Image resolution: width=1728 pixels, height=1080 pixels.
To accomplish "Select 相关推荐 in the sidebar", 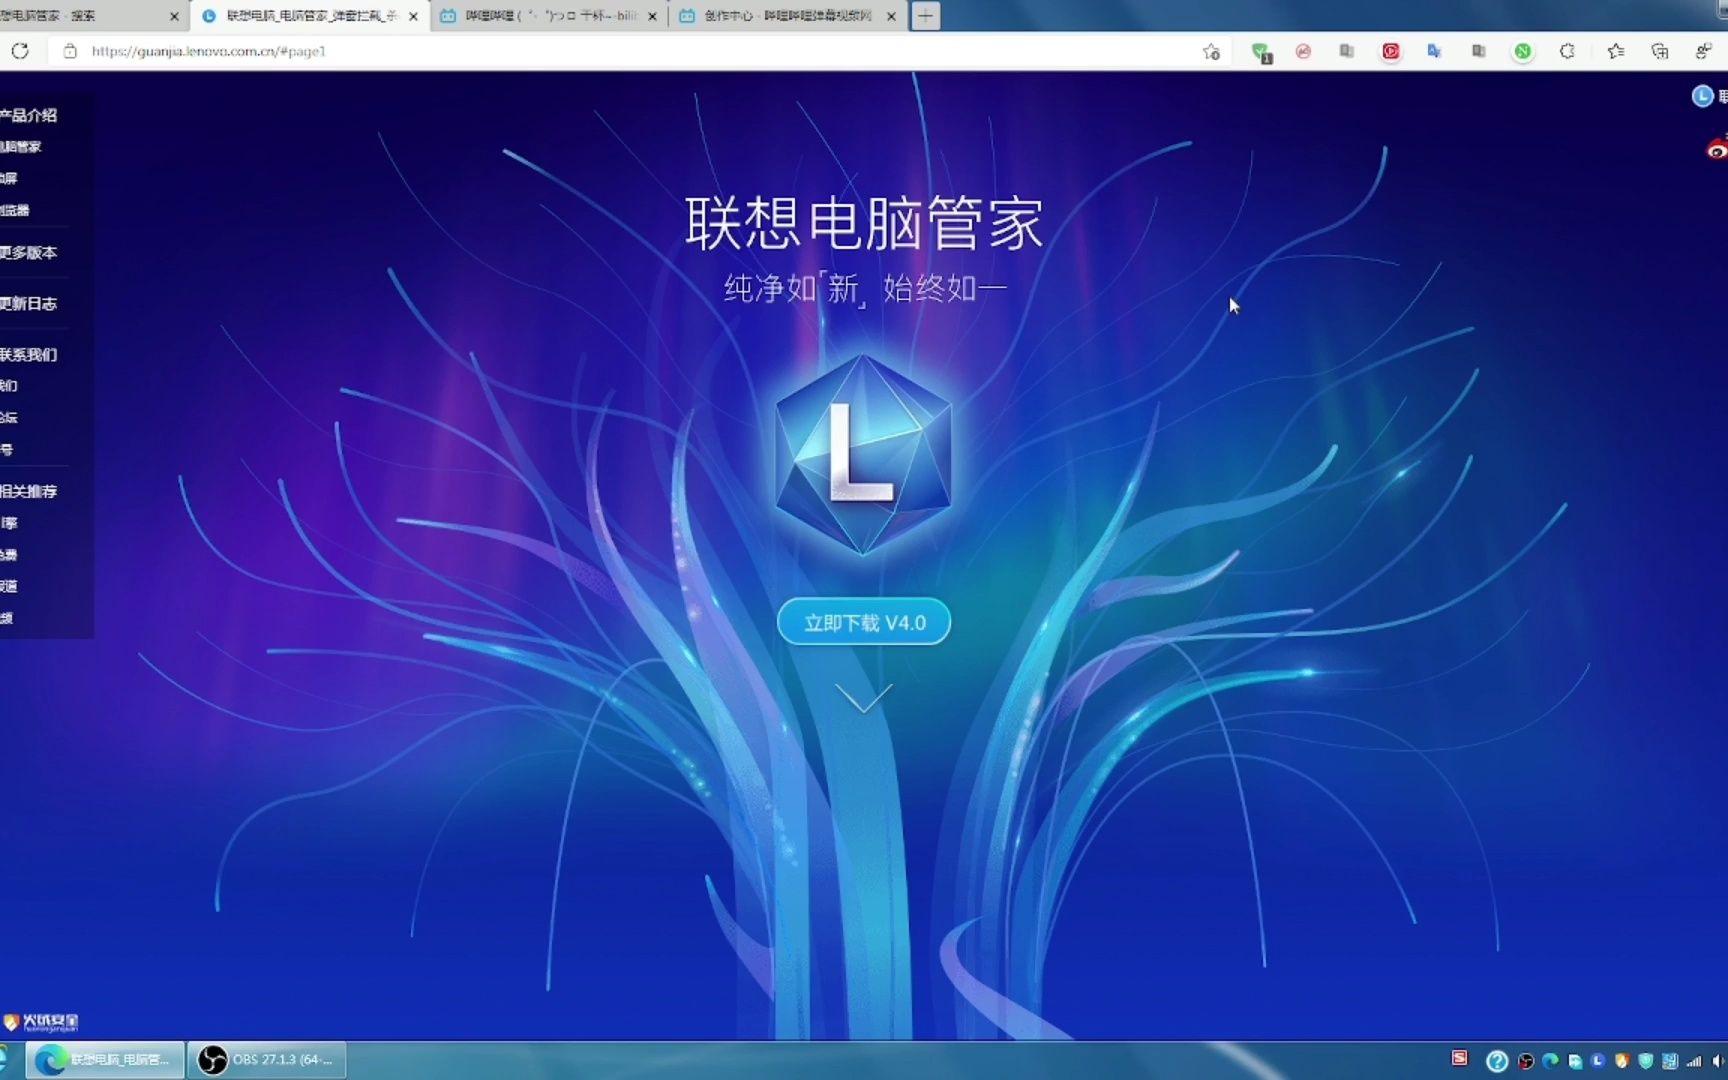I will coord(28,491).
